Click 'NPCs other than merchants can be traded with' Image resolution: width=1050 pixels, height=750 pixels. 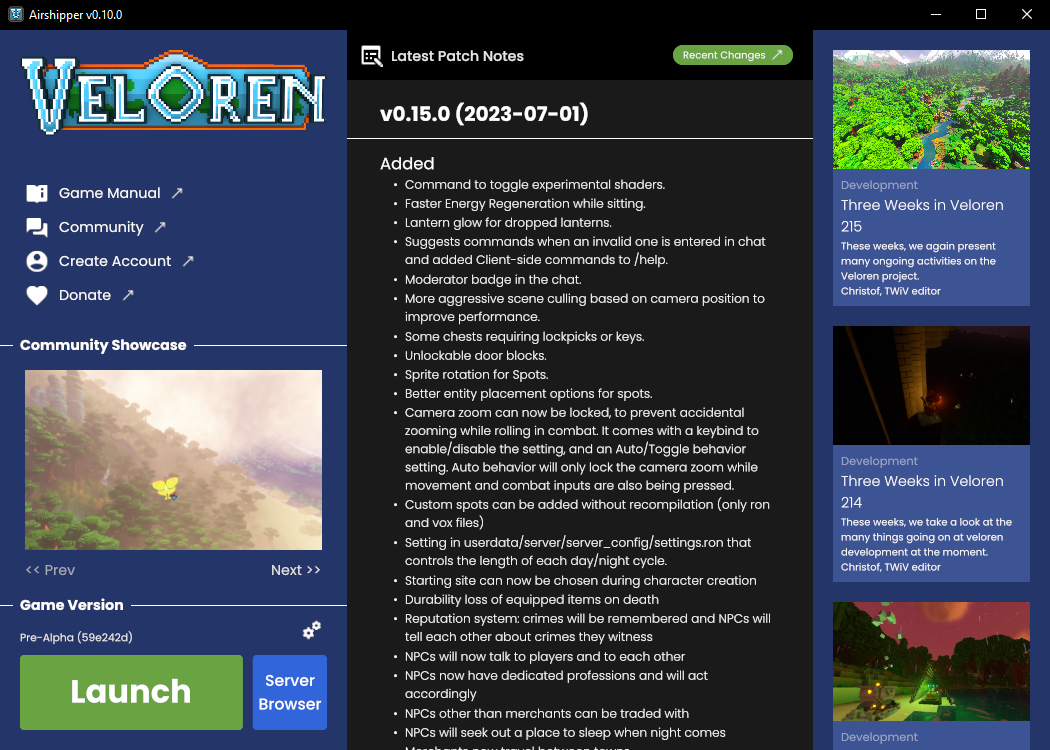pyautogui.click(x=547, y=713)
